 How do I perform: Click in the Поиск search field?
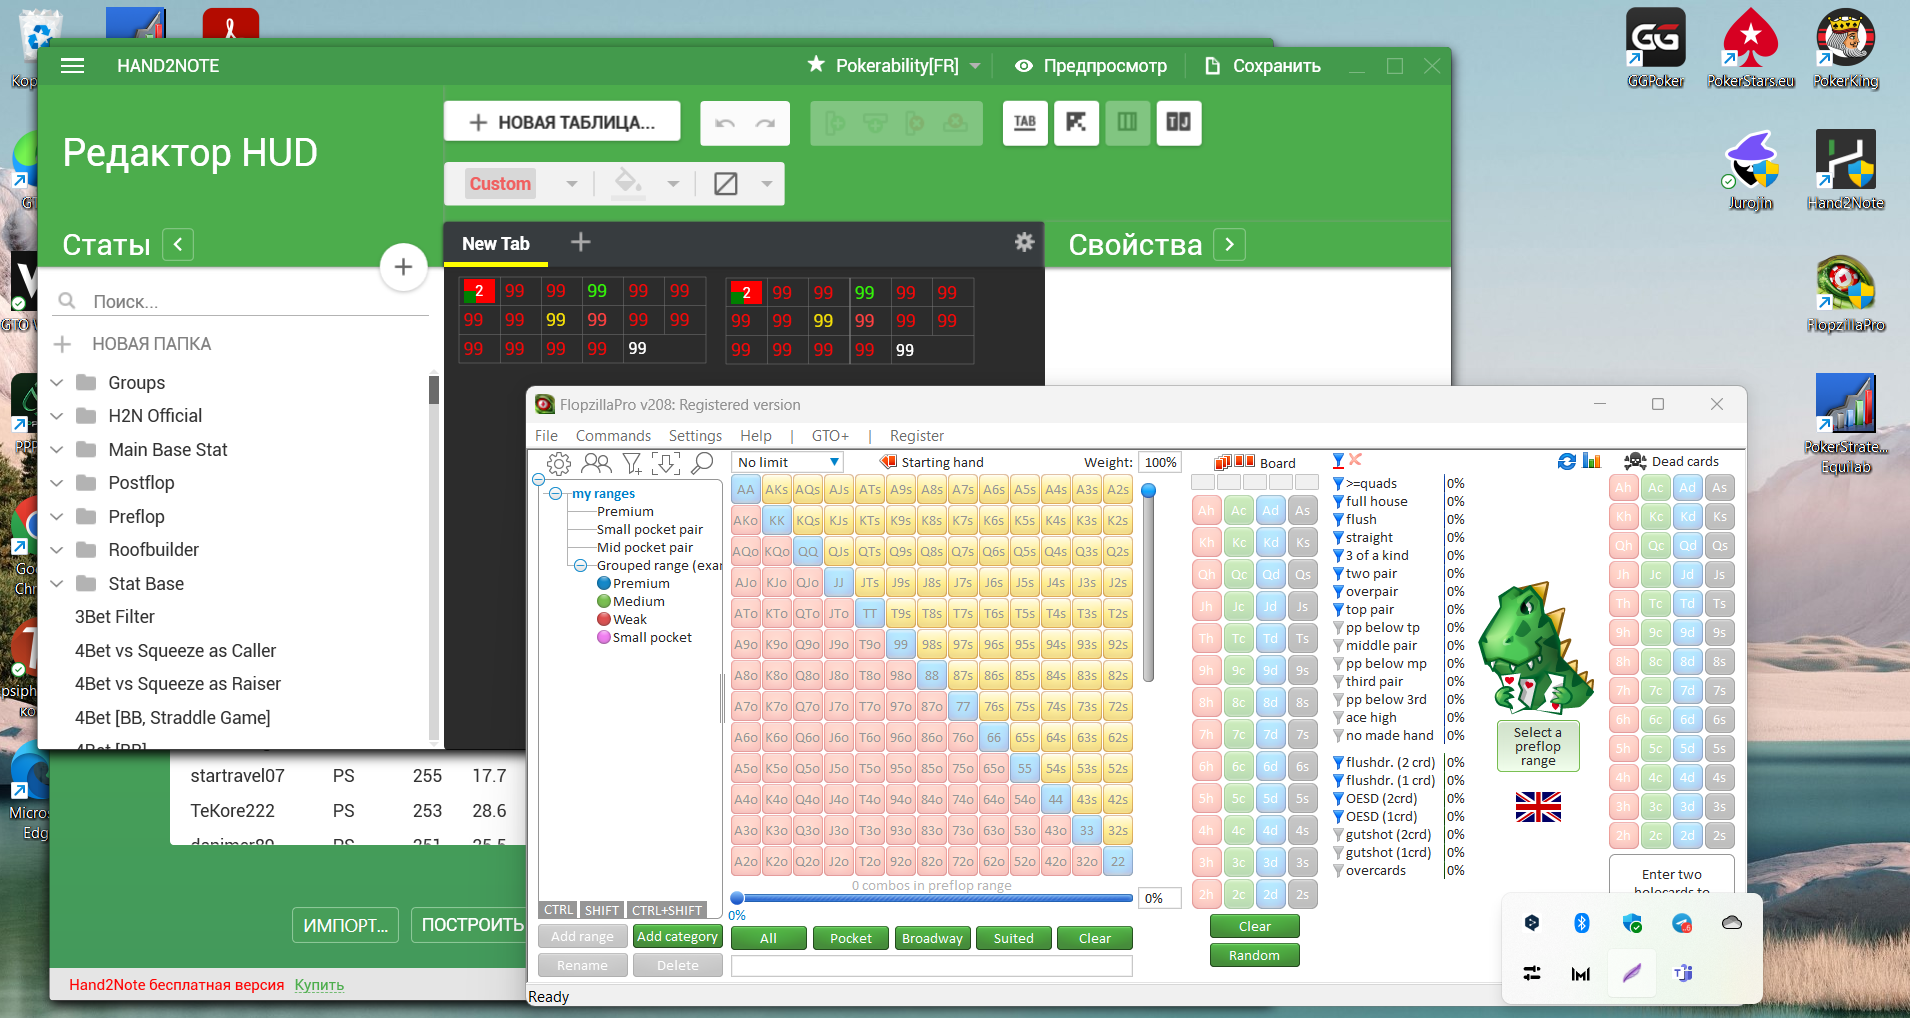(240, 301)
